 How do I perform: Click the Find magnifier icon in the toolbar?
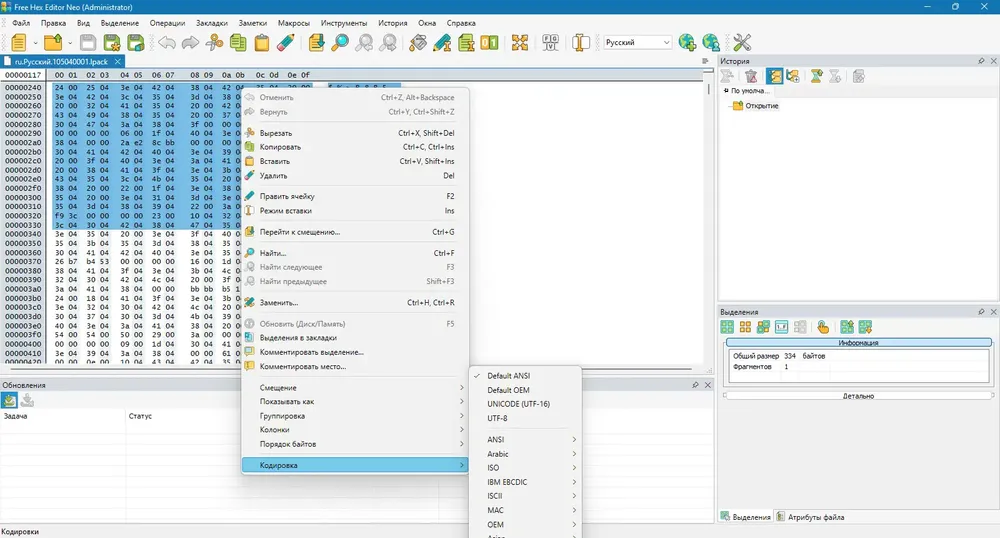click(340, 43)
